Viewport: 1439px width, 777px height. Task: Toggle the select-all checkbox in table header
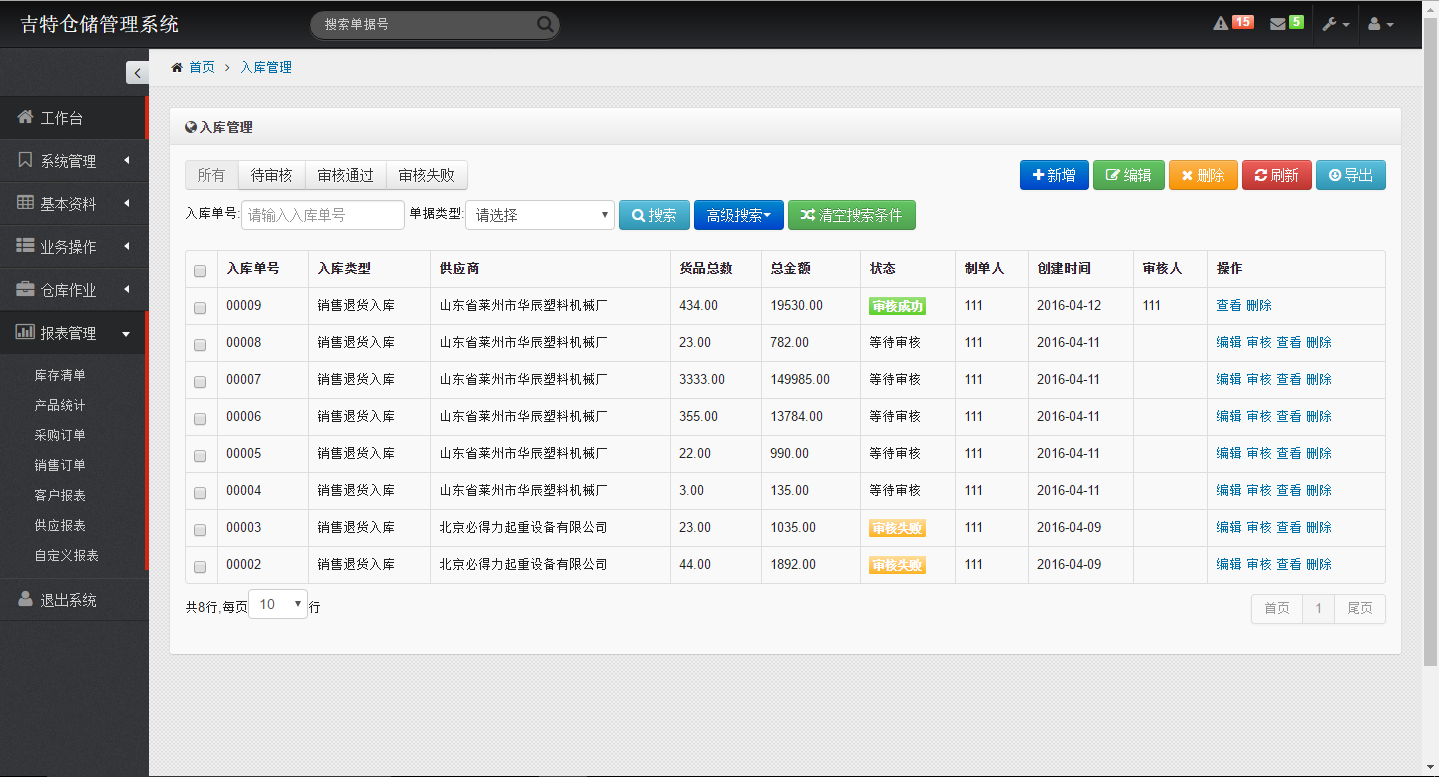200,270
